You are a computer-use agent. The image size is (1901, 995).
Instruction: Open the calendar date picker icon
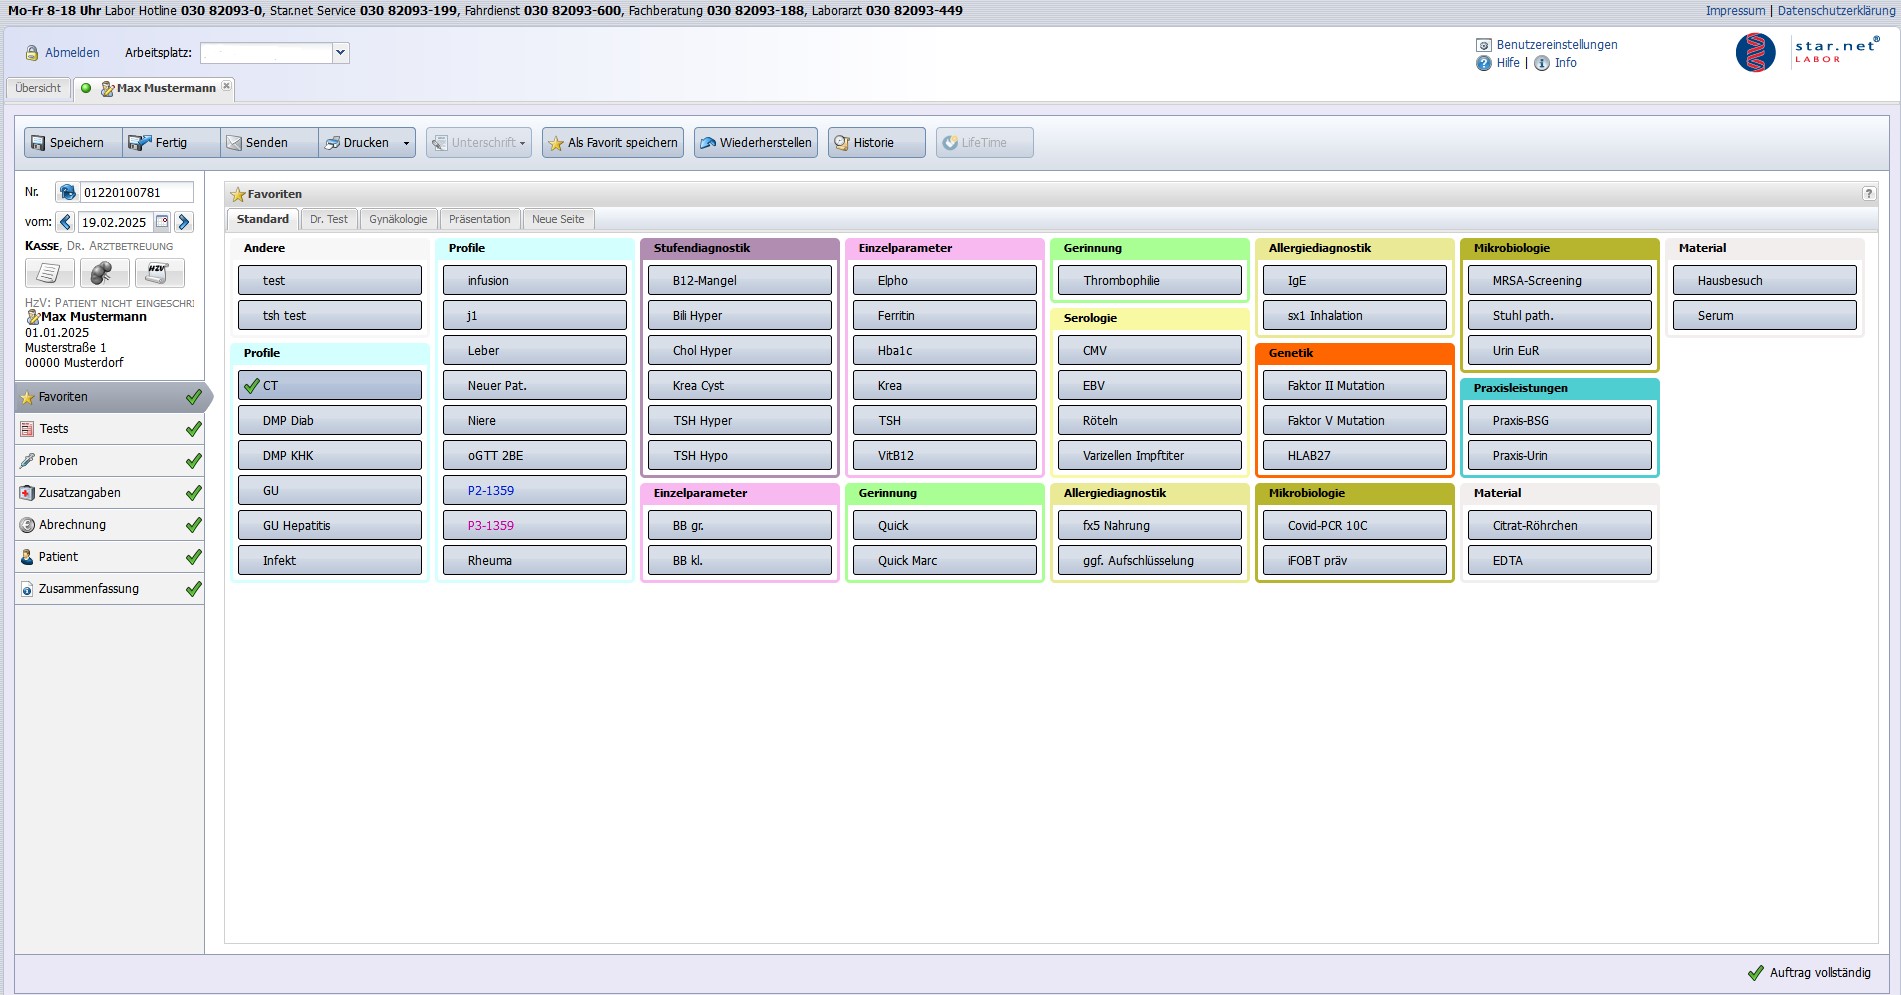[162, 222]
